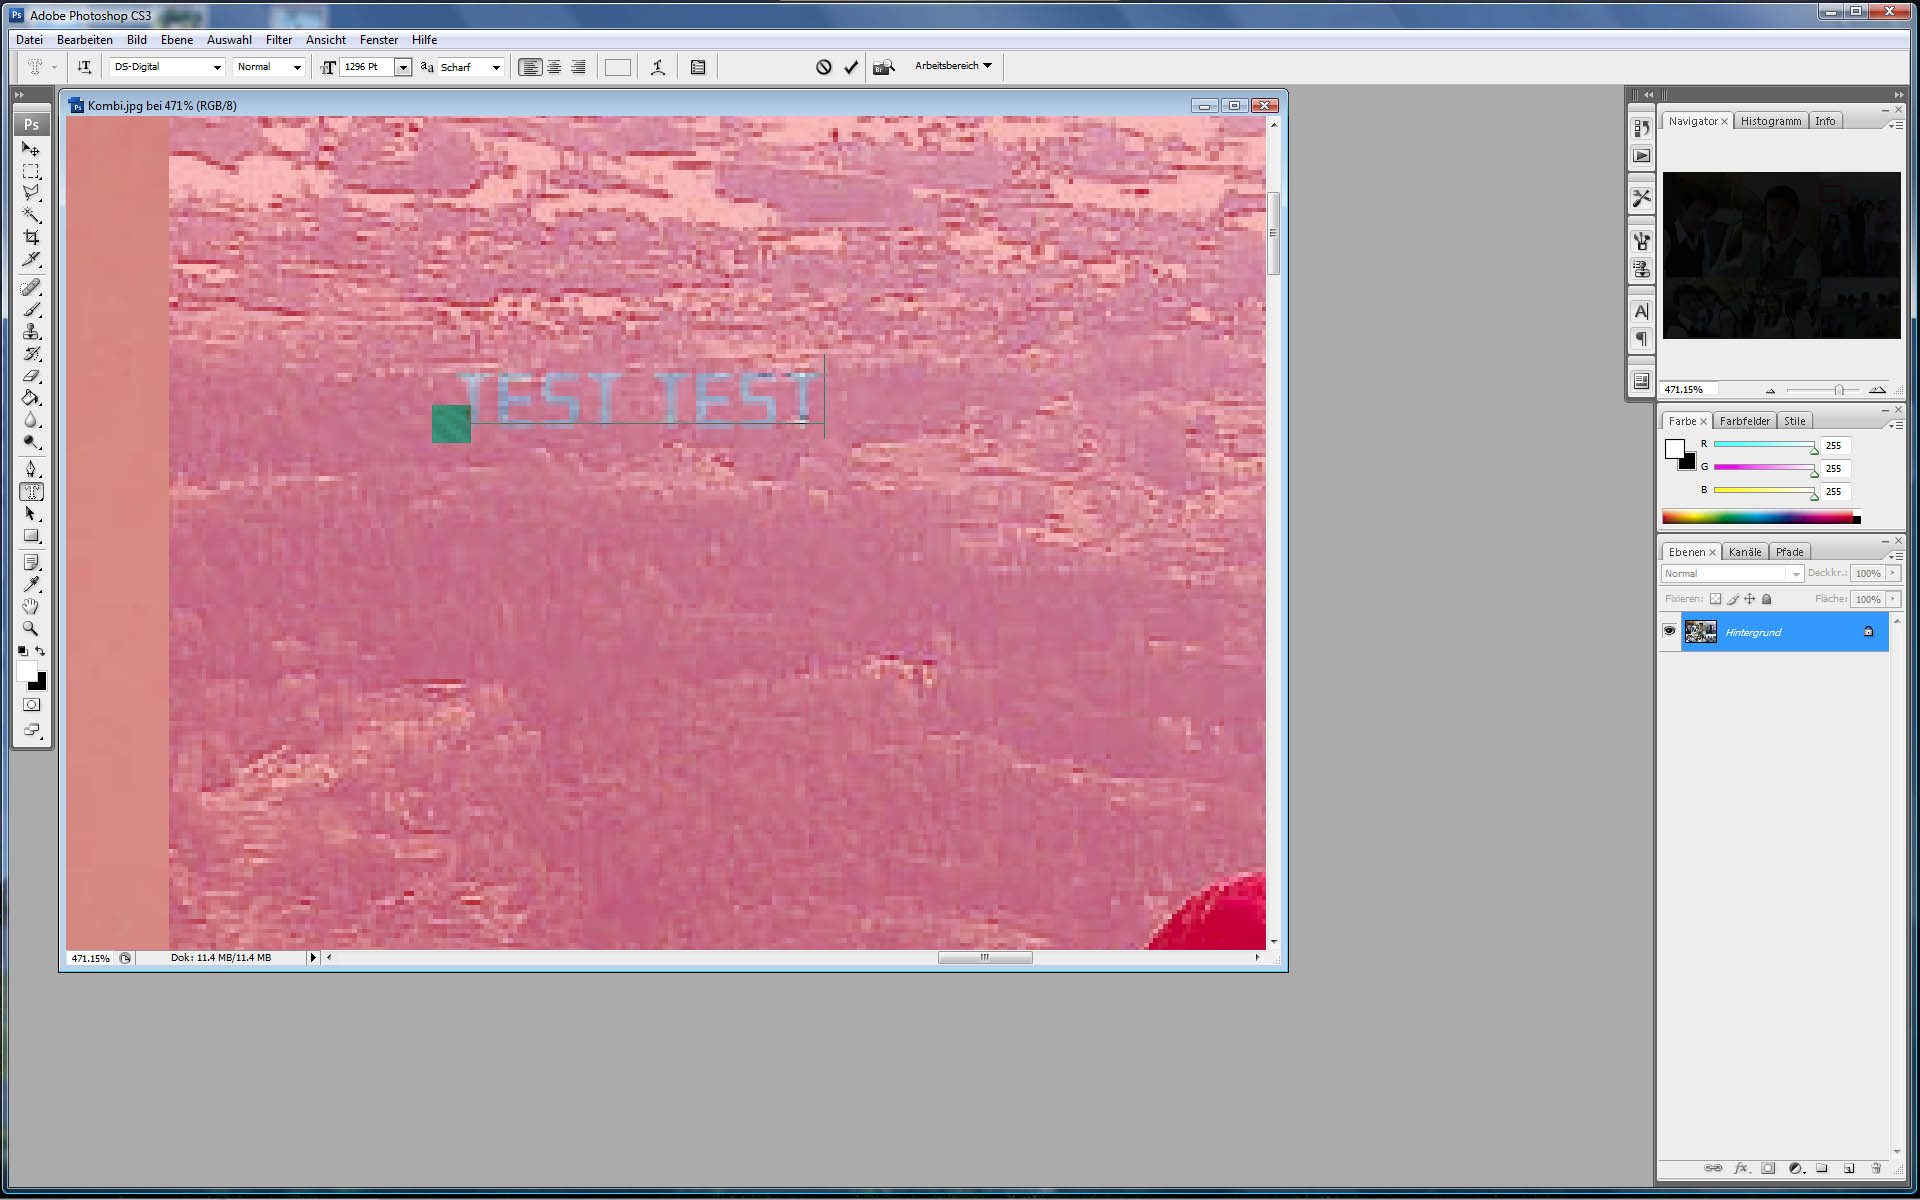Open the DS-Digital font family dropdown

coord(217,67)
